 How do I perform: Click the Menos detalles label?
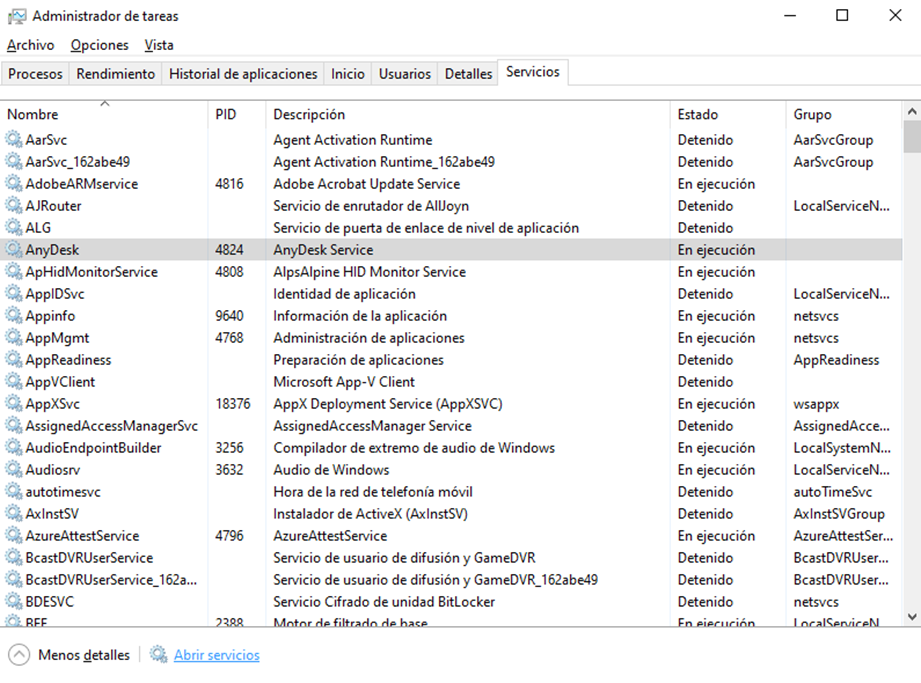[84, 655]
